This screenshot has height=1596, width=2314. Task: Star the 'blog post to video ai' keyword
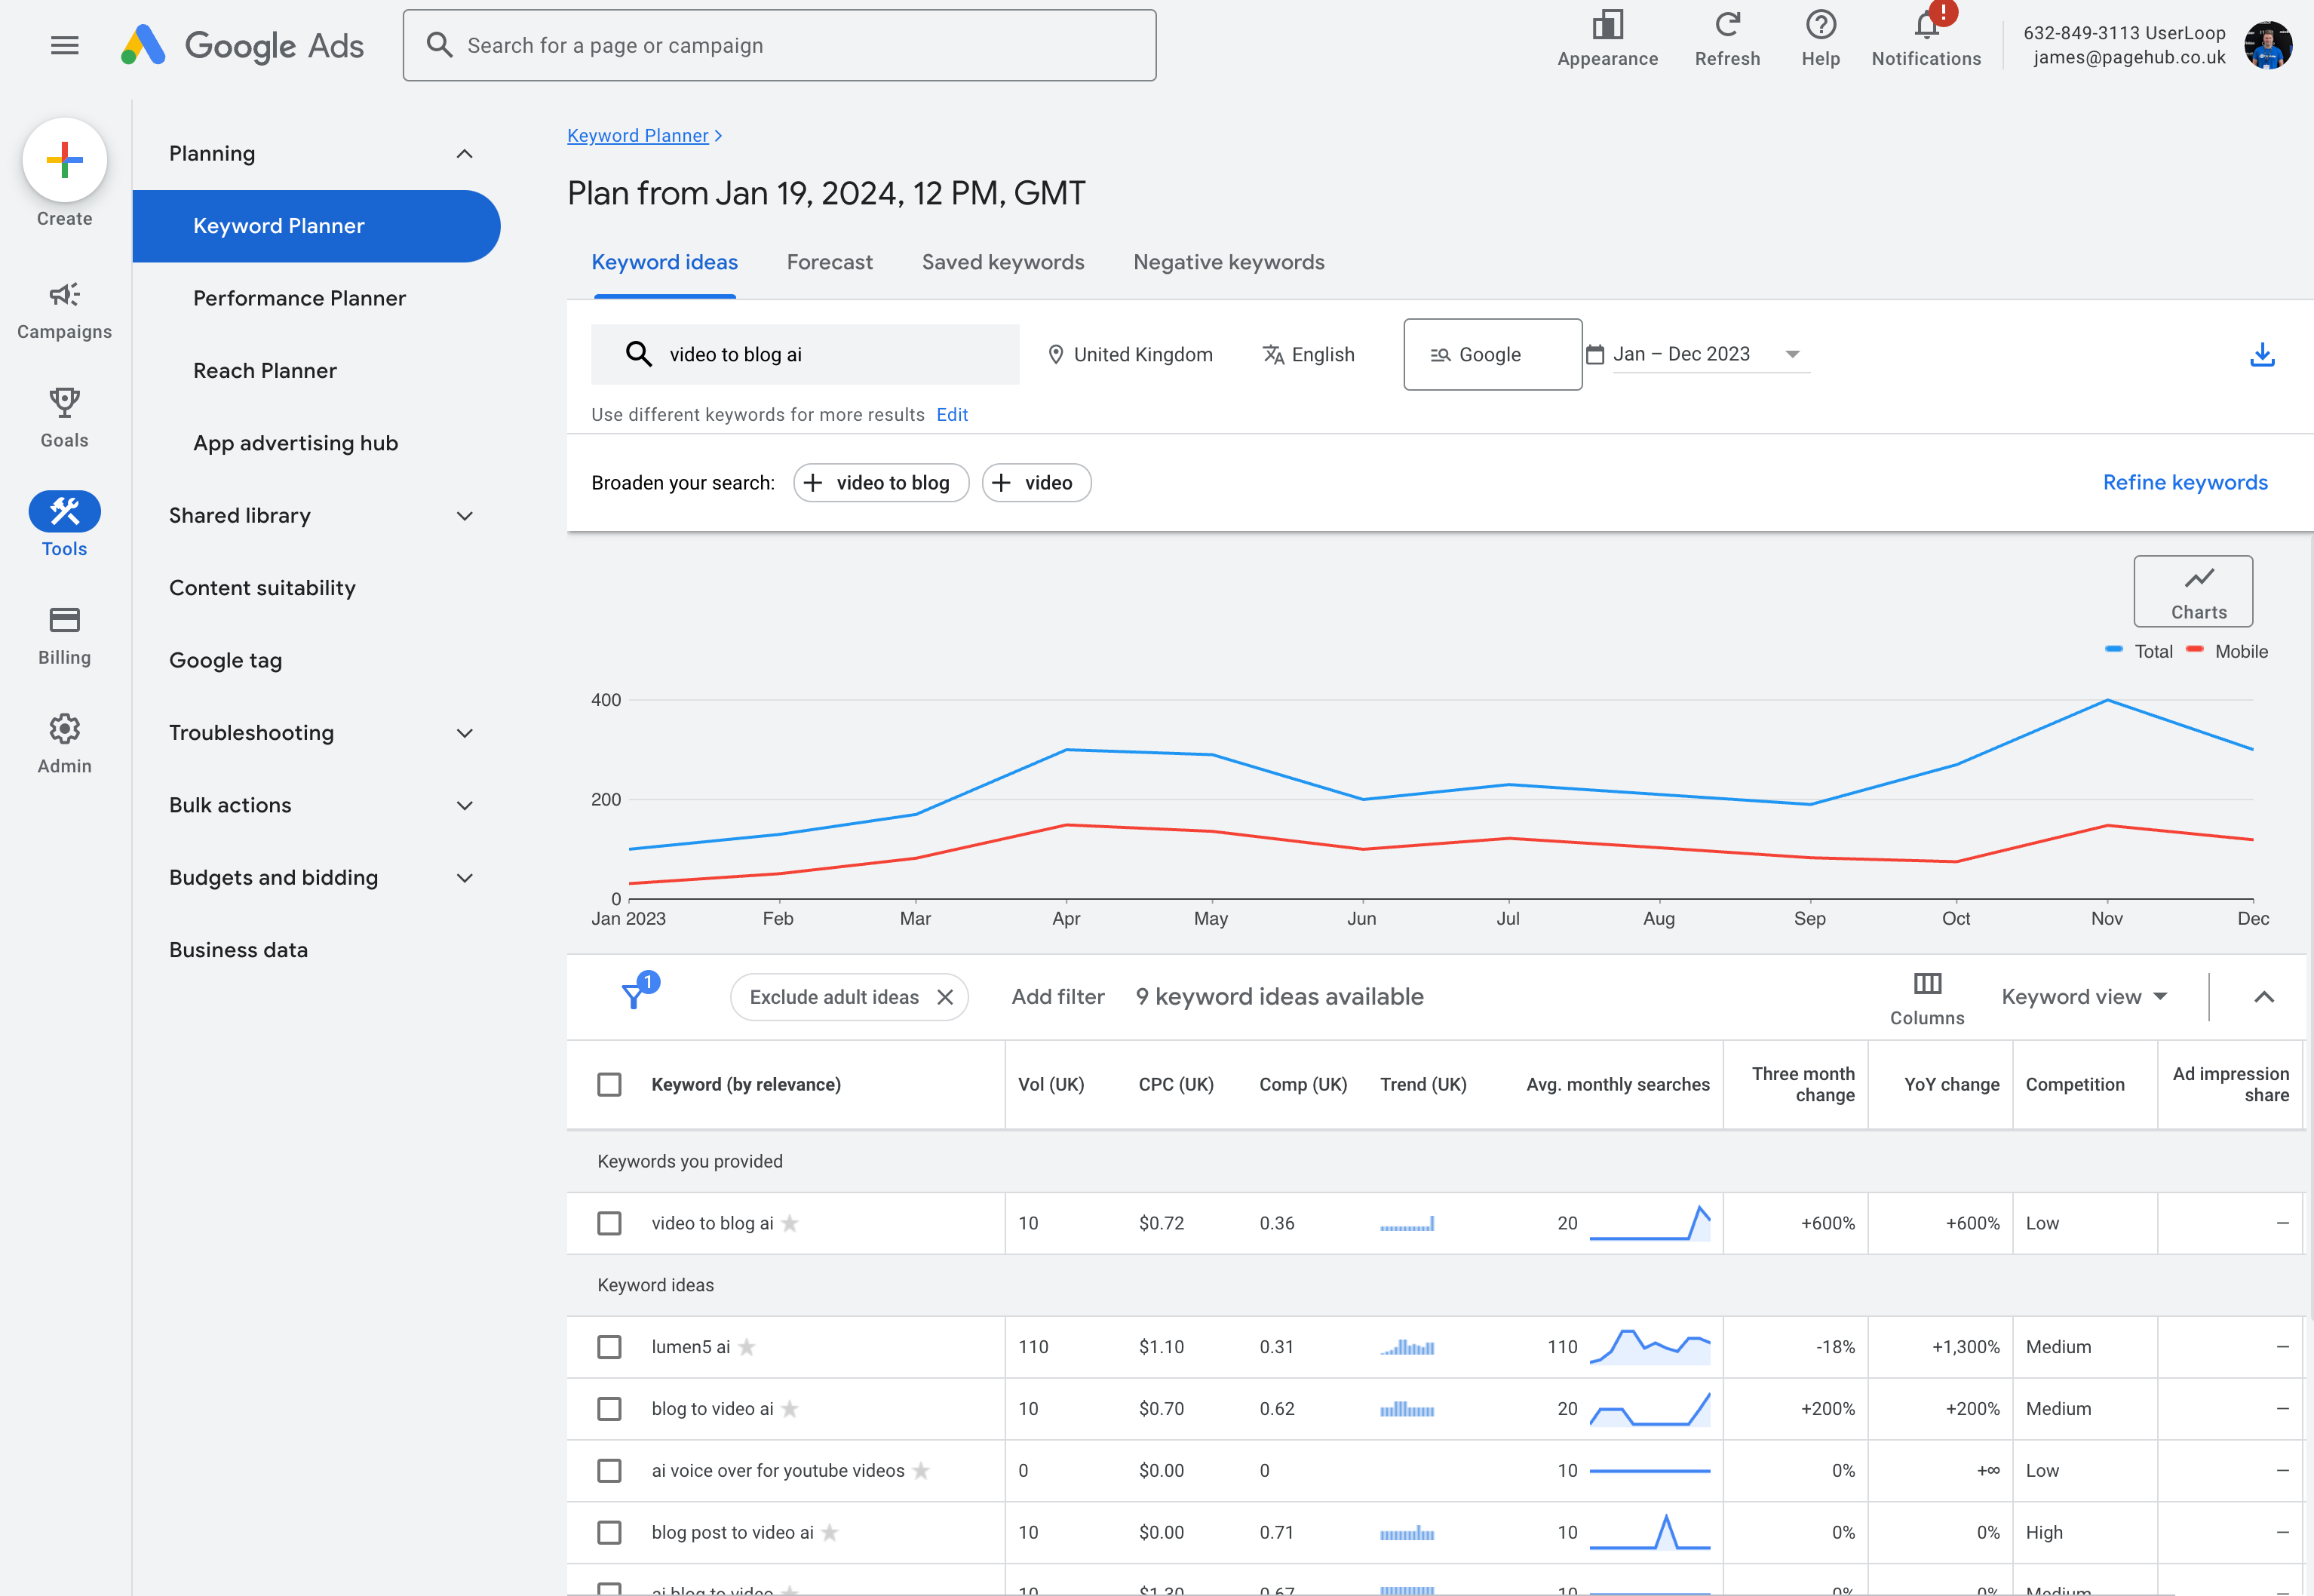[830, 1533]
